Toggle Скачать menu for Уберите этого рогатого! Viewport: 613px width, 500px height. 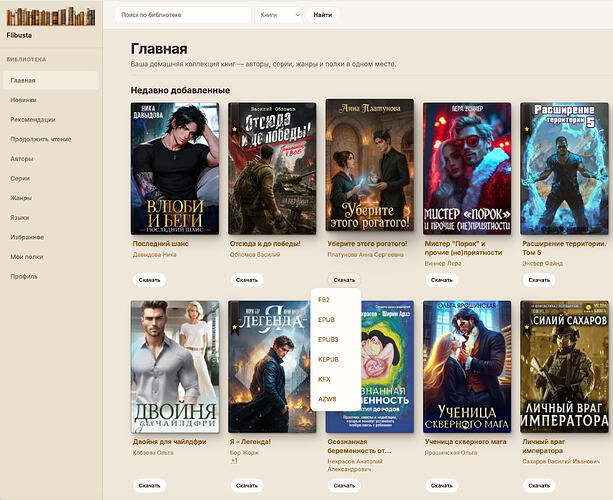344,280
